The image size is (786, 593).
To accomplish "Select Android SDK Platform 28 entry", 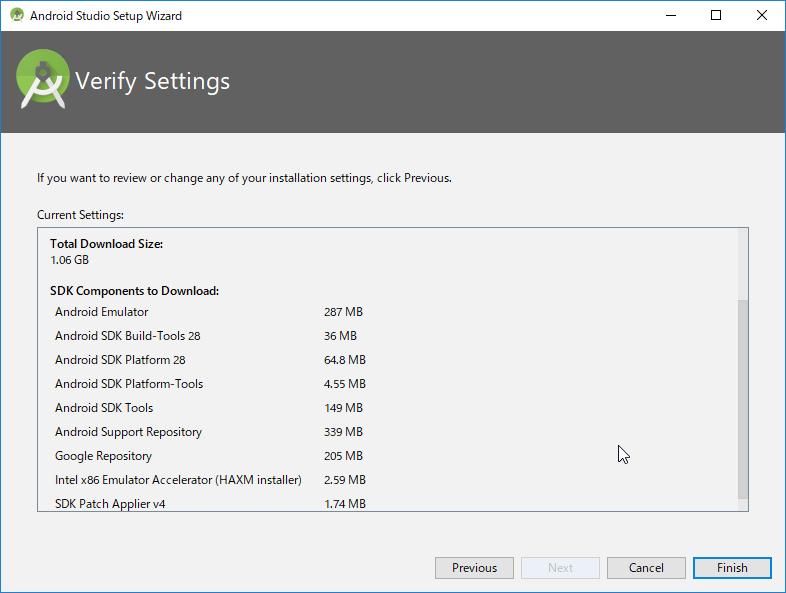I will [120, 360].
